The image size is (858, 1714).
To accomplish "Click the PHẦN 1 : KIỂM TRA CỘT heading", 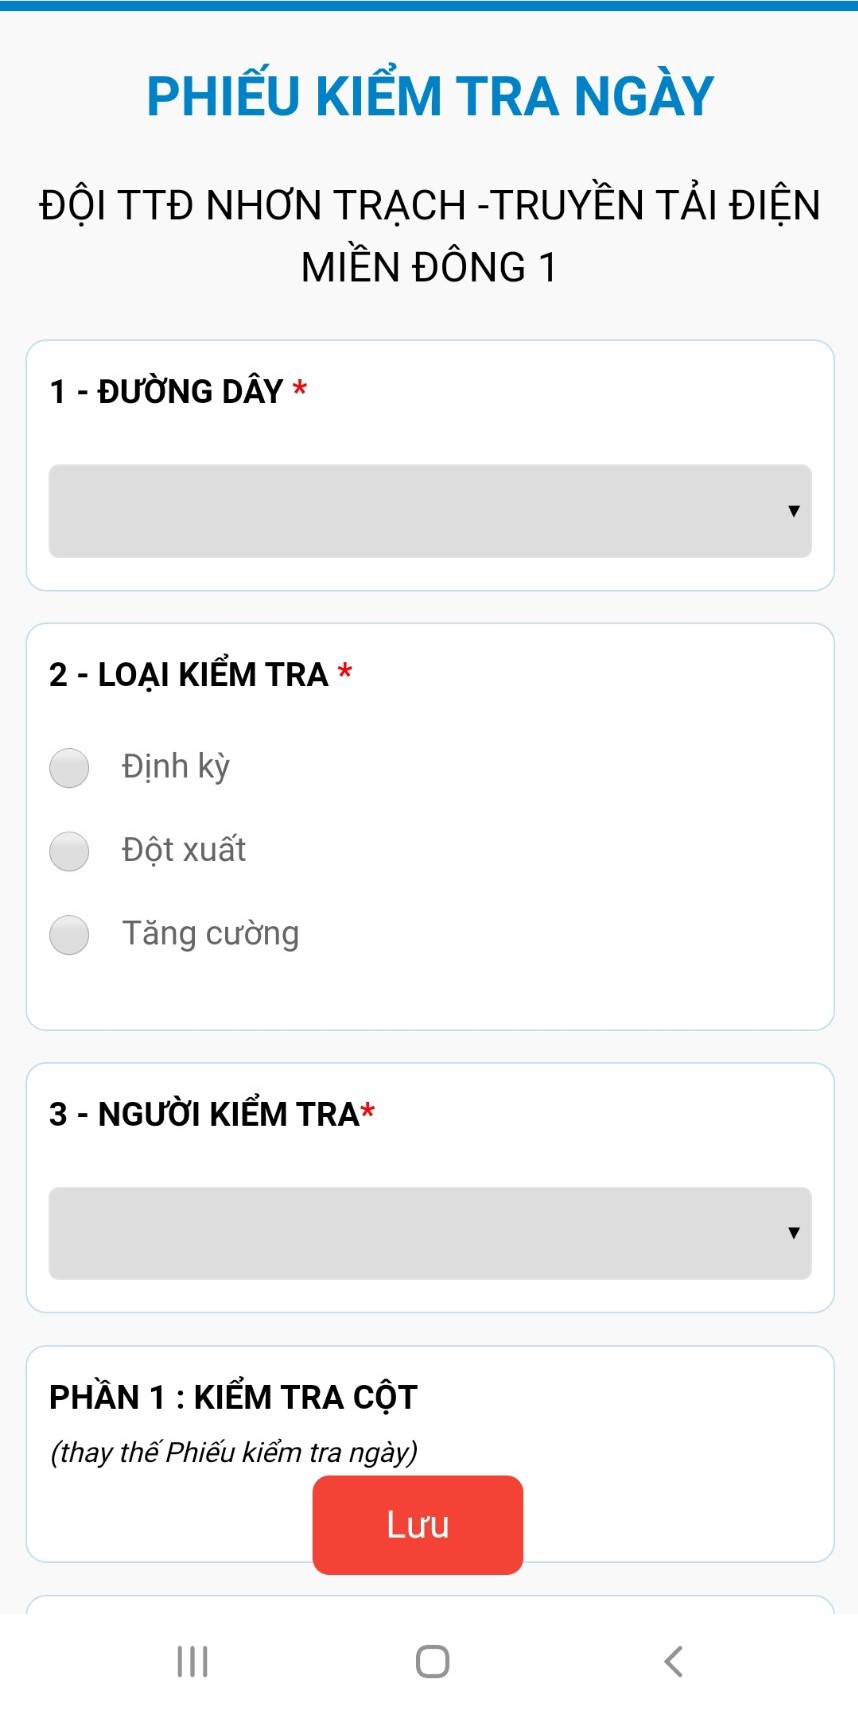I will [x=233, y=1397].
